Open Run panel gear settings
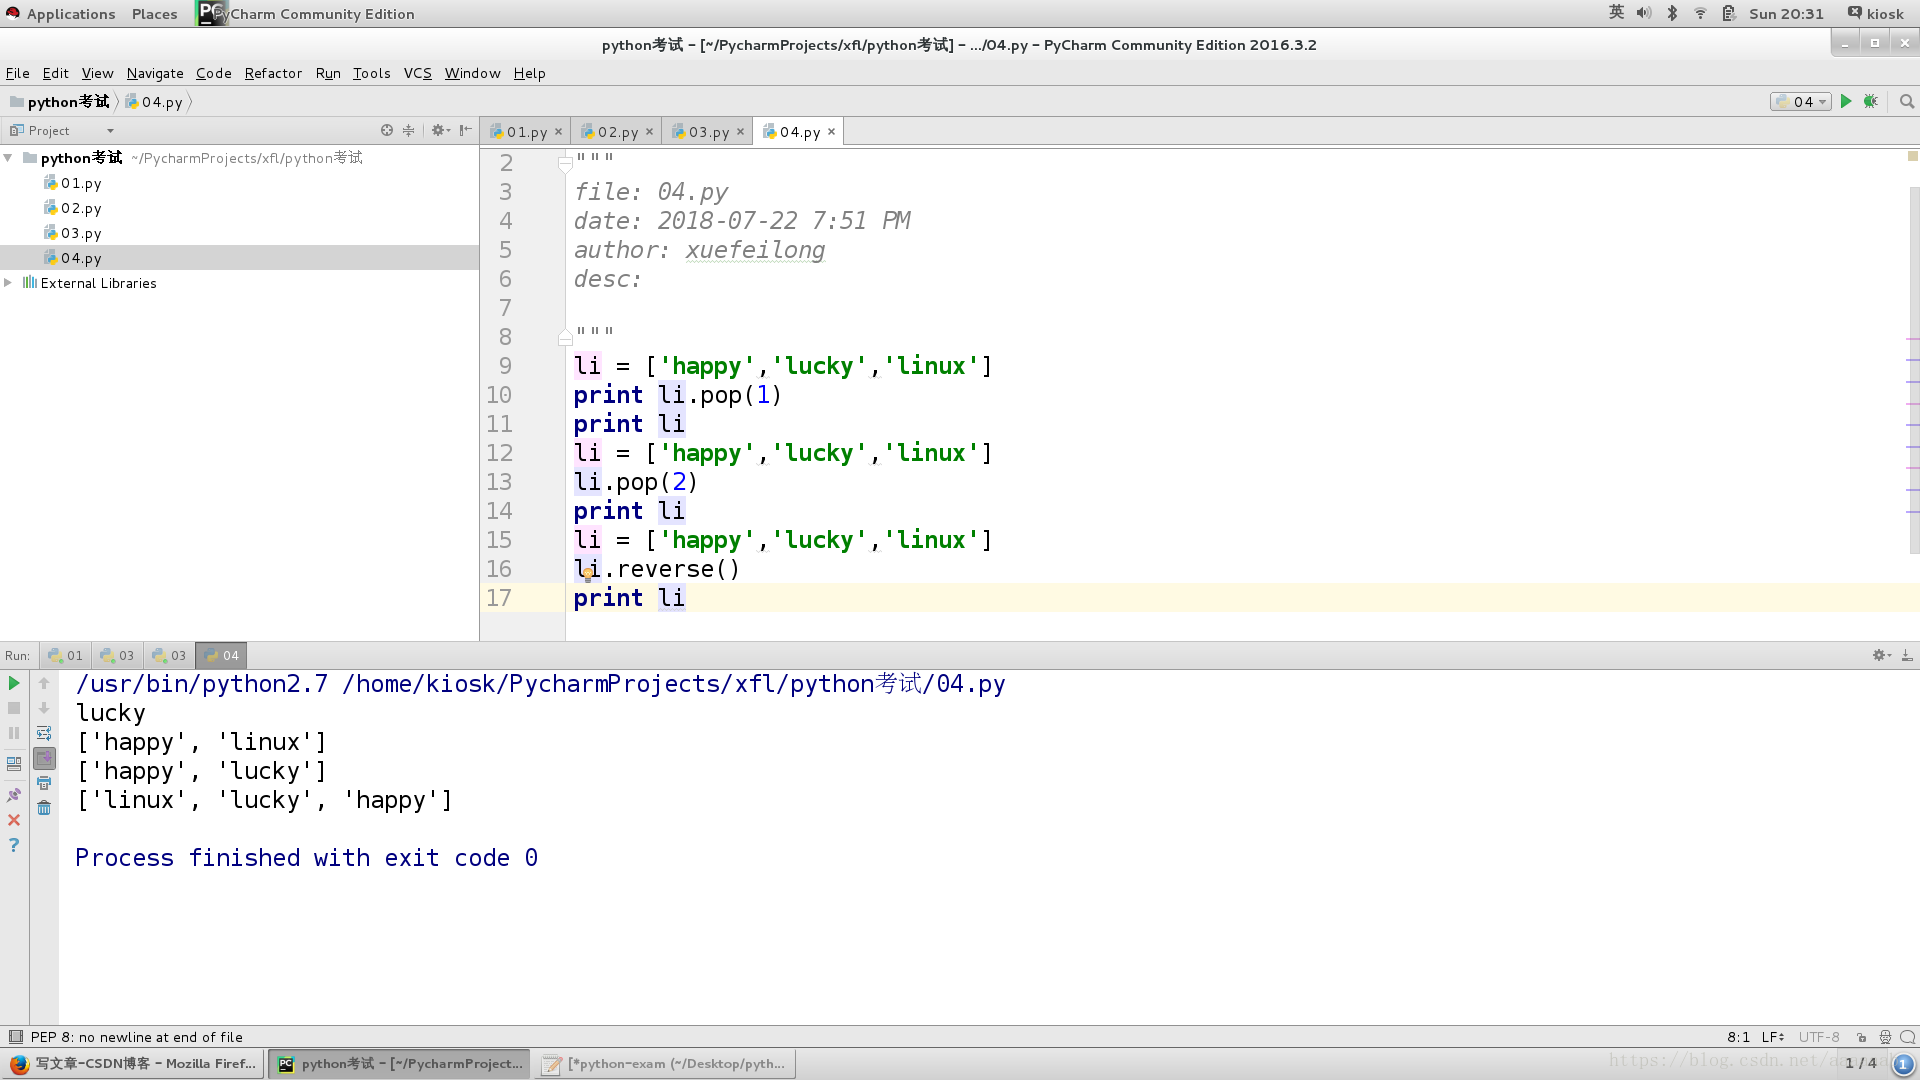Image resolution: width=1920 pixels, height=1080 pixels. pos(1881,655)
